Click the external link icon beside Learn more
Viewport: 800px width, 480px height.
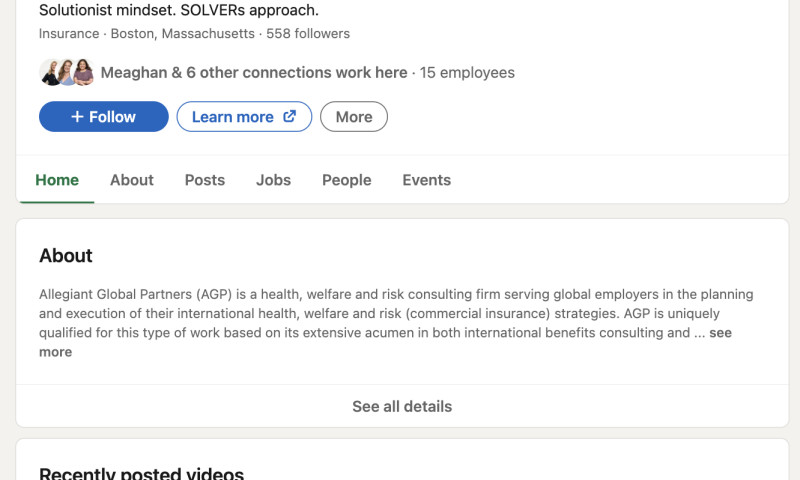pos(290,116)
